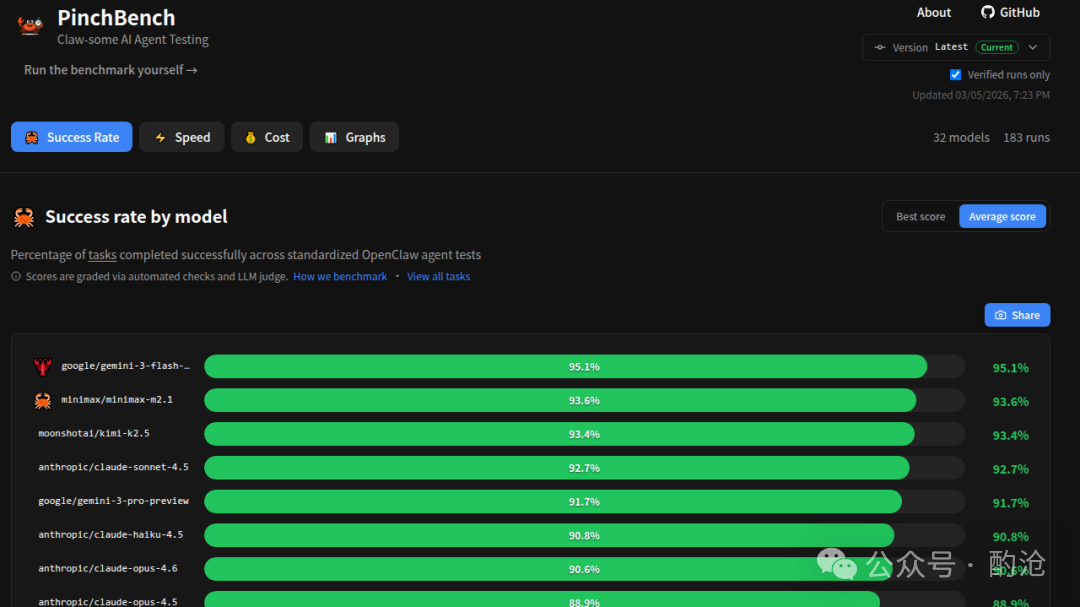
Task: Click the GitHub octocat icon
Action: point(988,12)
